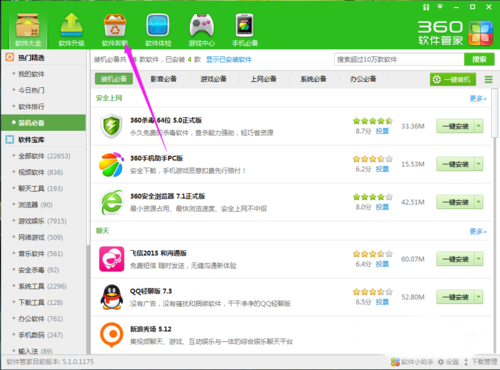Click the 360手机助手PC版 app icon
500x370 pixels.
111,164
